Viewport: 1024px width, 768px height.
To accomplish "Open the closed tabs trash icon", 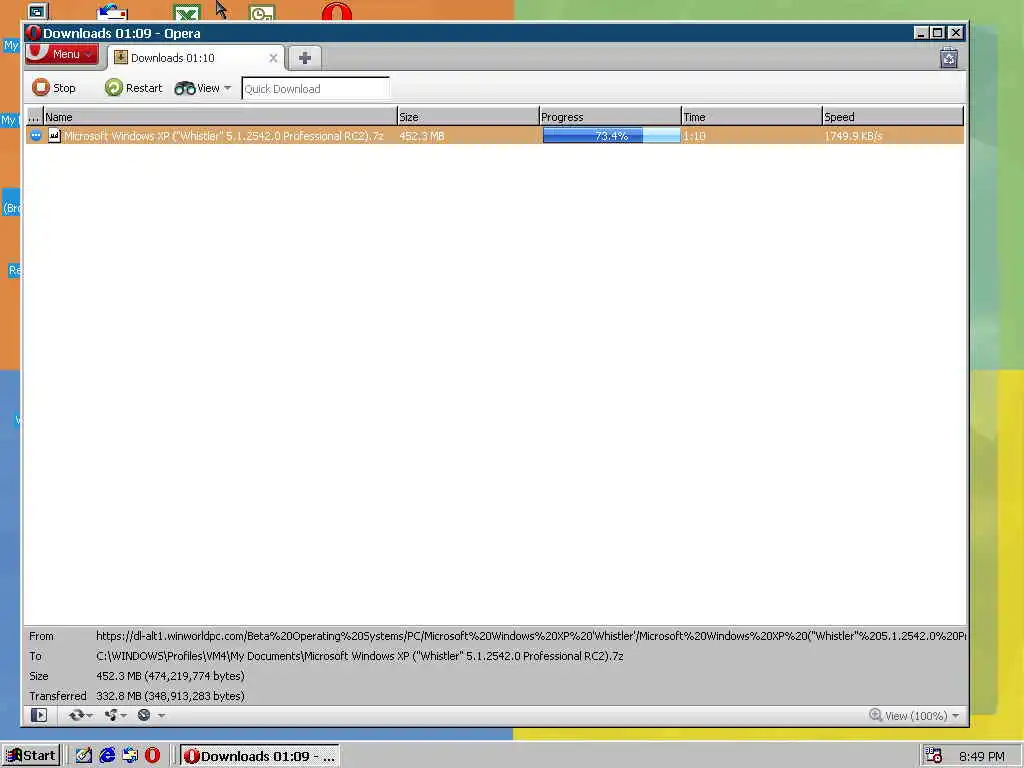I will point(949,58).
